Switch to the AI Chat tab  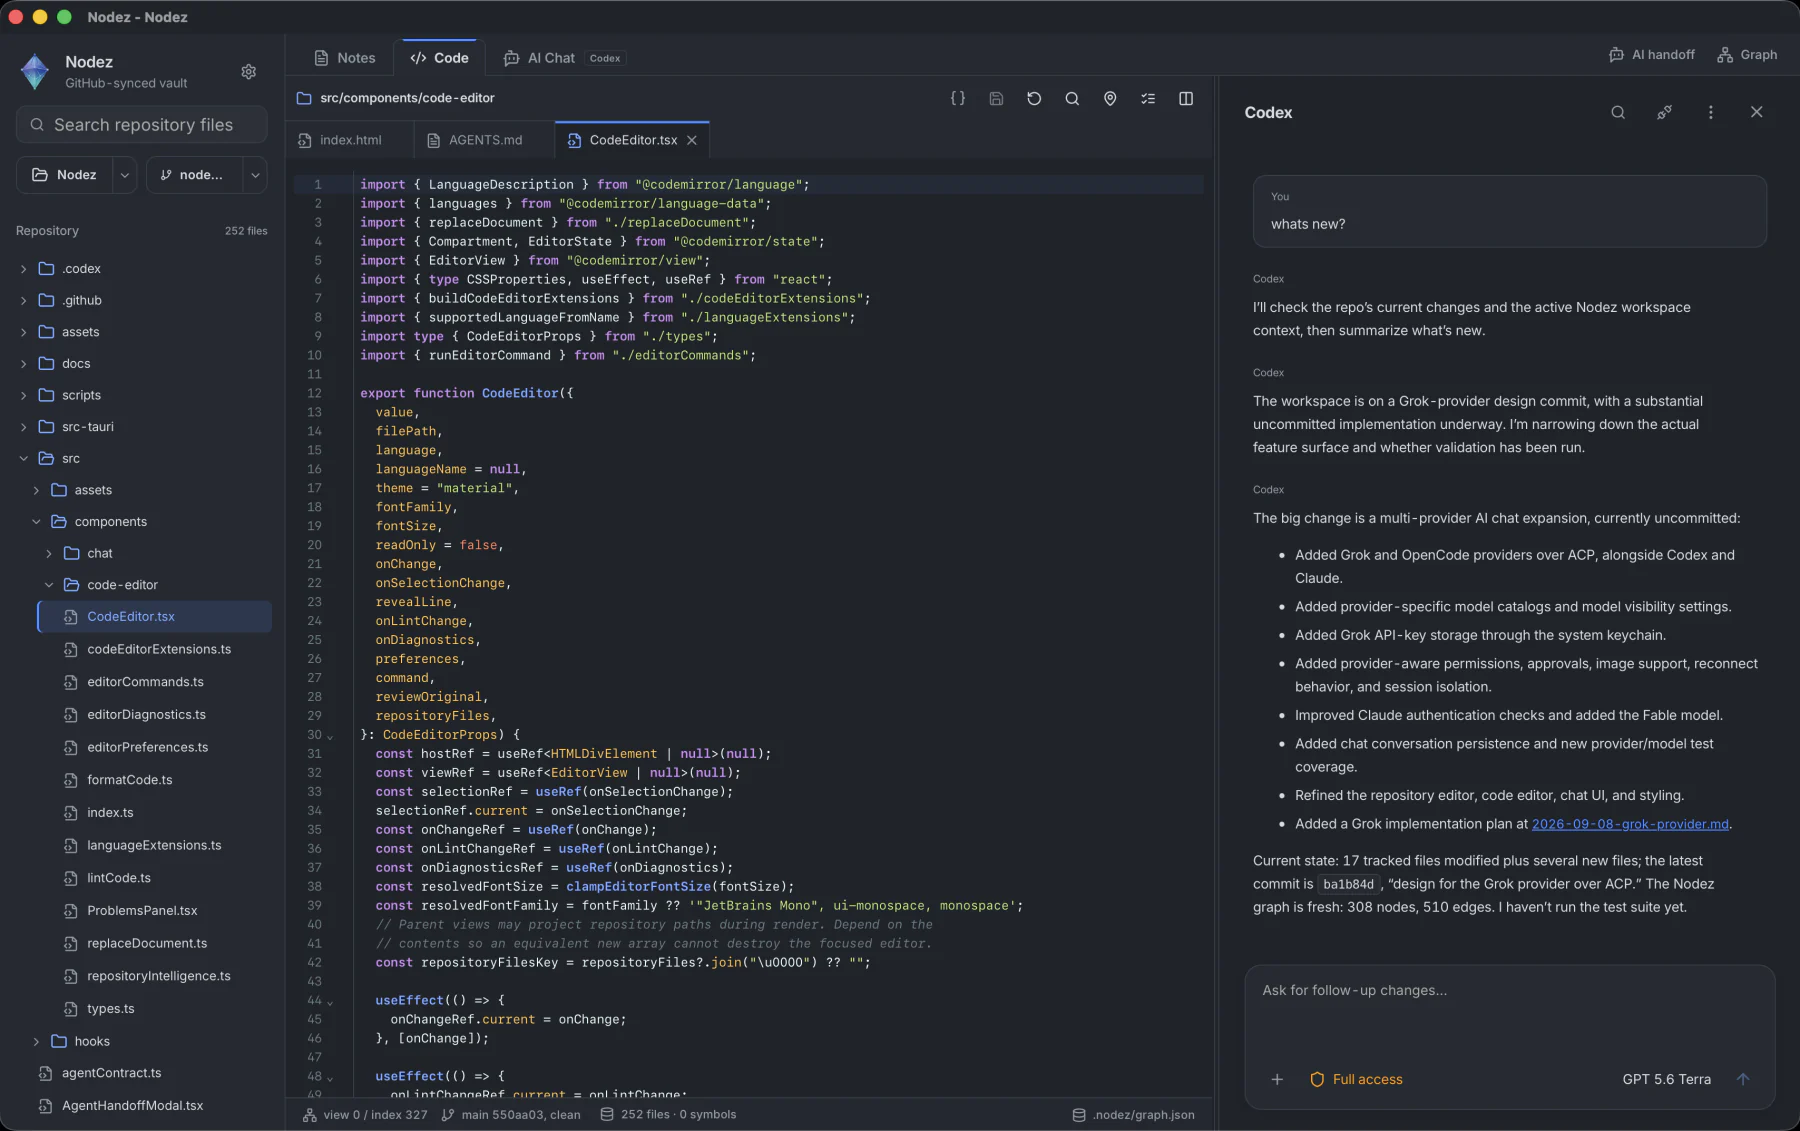tap(564, 58)
